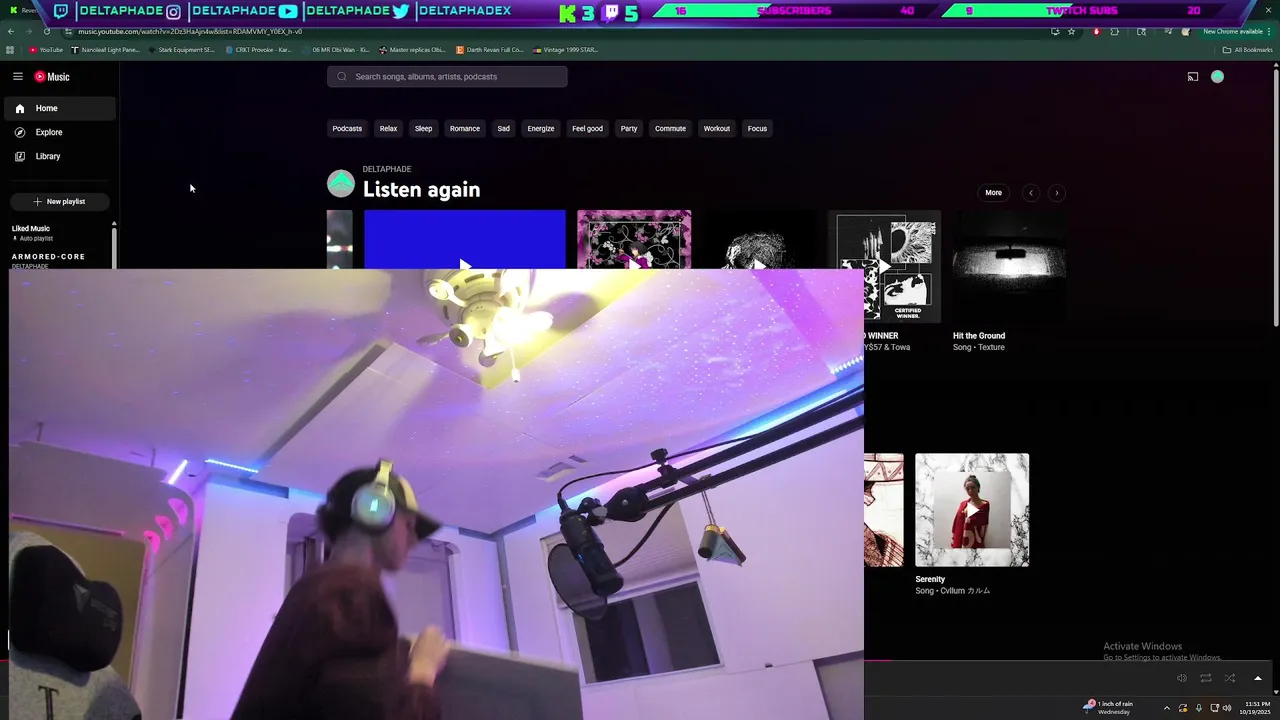Screen dimensions: 1280x720
Task: Expand the player page arrow
Action: click(x=1258, y=678)
